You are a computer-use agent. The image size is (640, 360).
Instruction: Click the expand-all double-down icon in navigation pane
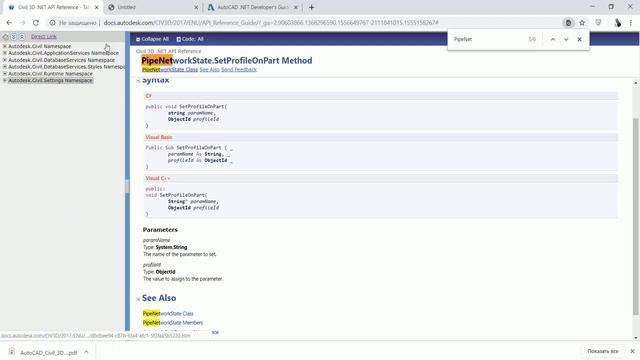tap(13, 37)
